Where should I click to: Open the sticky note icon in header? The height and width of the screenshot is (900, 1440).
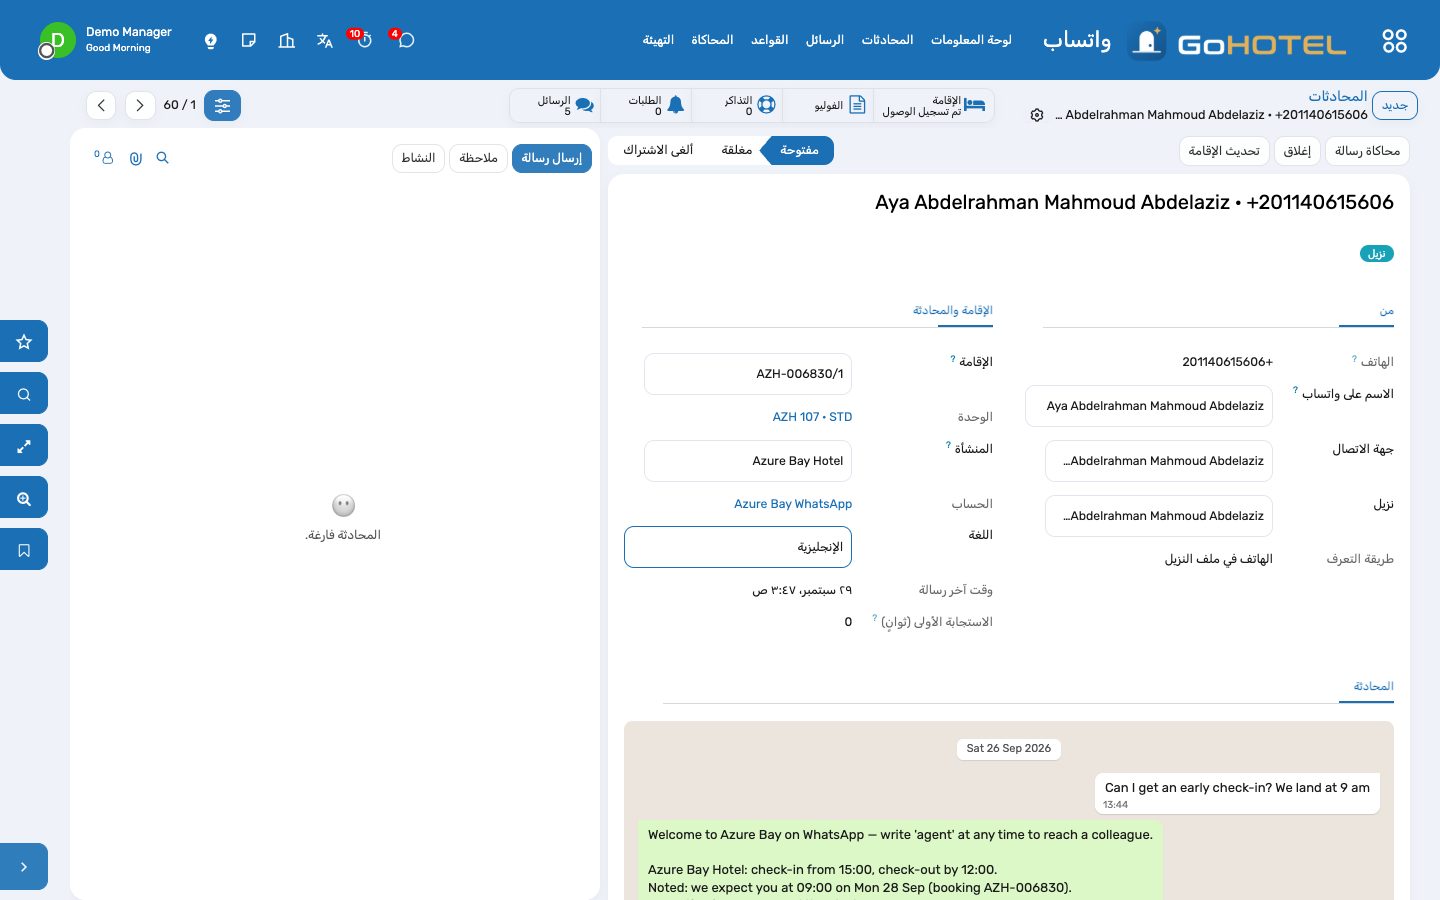(x=249, y=41)
